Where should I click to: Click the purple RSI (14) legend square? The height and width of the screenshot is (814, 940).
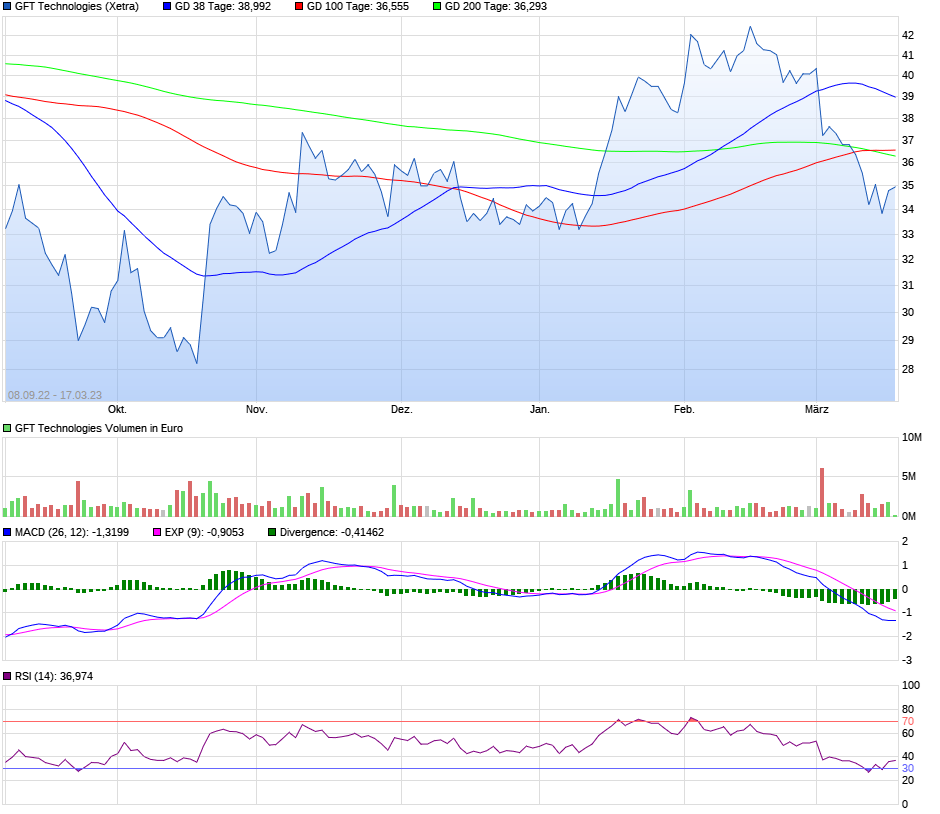click(7, 676)
